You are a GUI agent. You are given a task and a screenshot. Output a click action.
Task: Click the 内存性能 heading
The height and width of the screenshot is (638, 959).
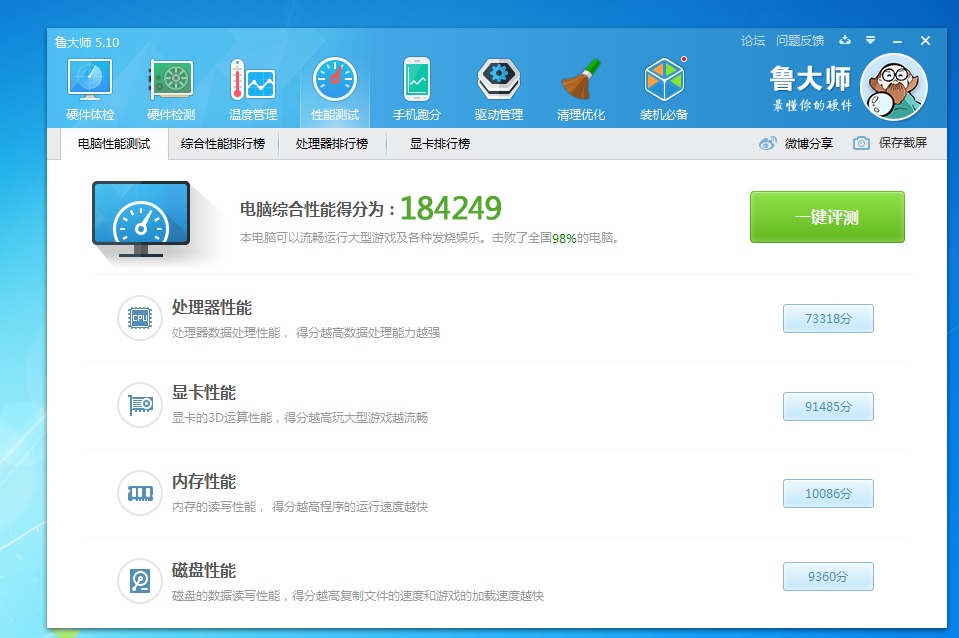(204, 481)
